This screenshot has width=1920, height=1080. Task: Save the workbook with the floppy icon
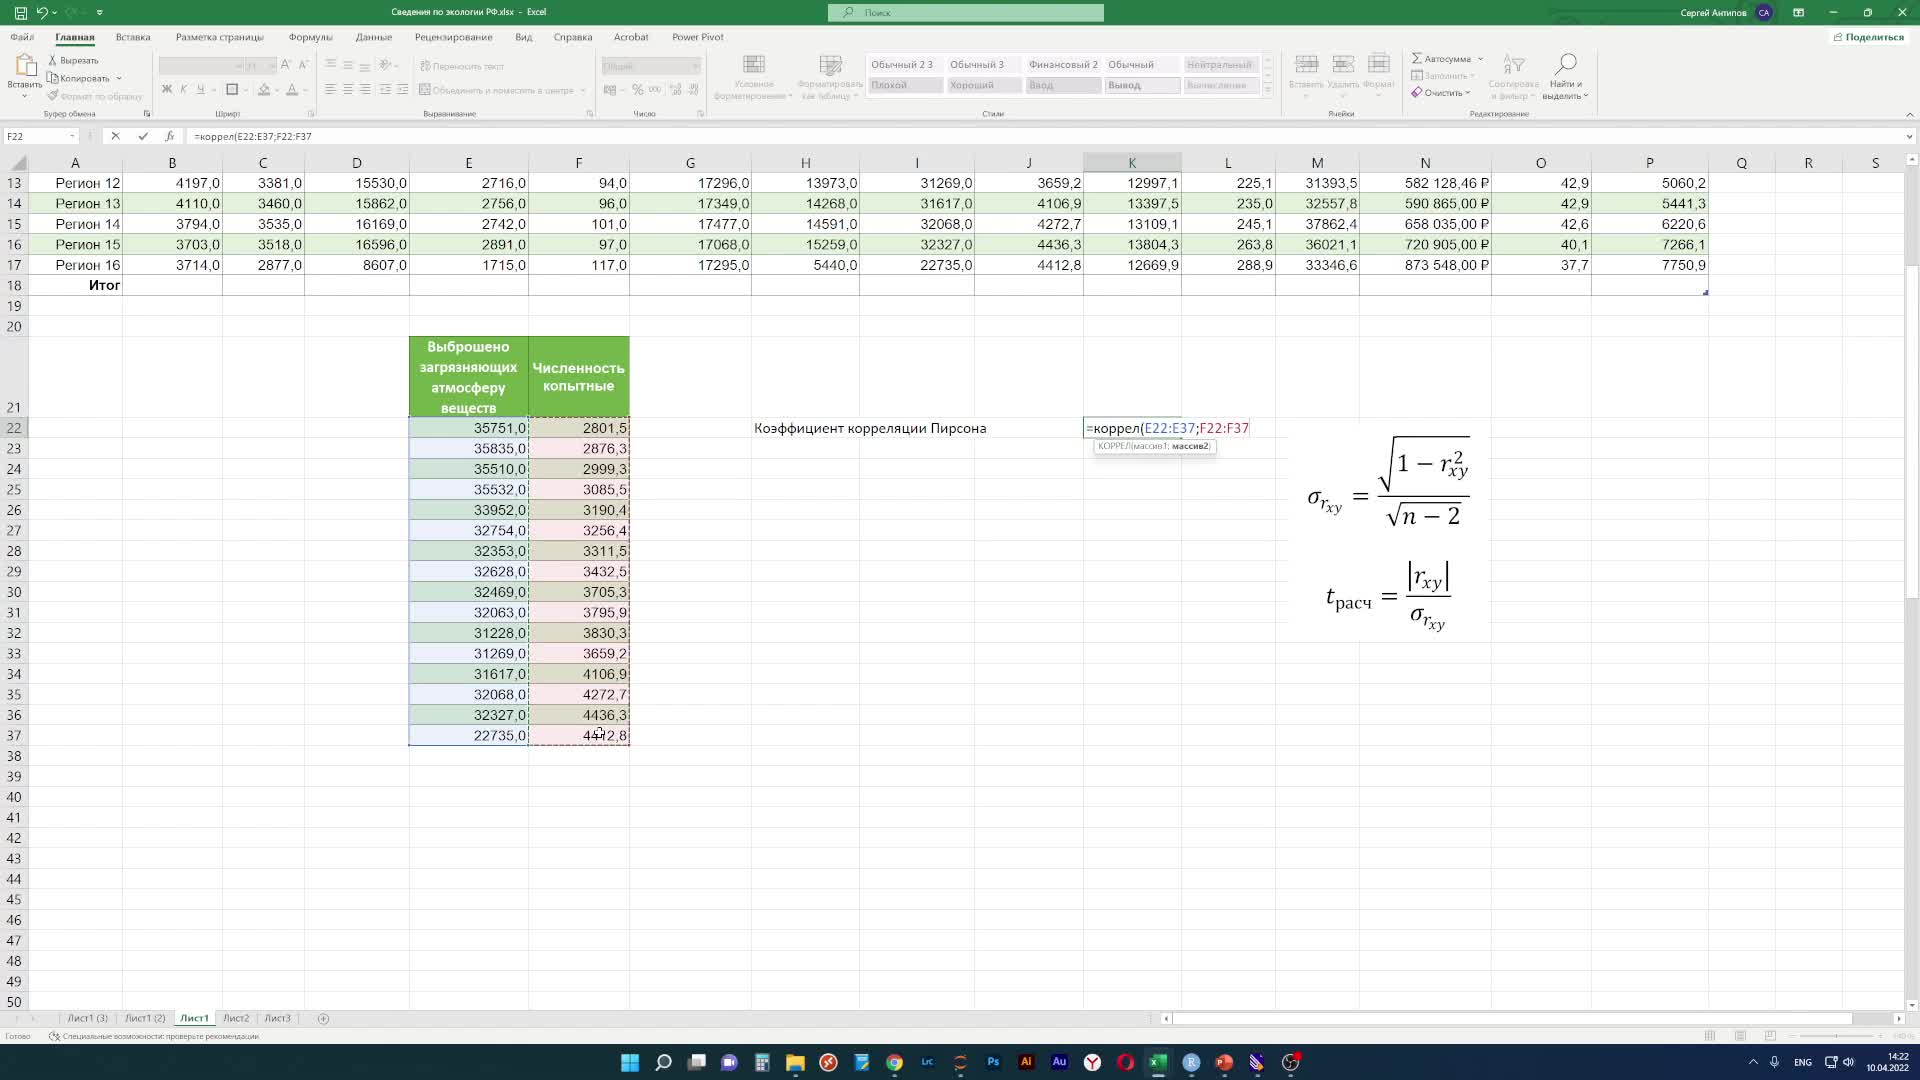[20, 12]
